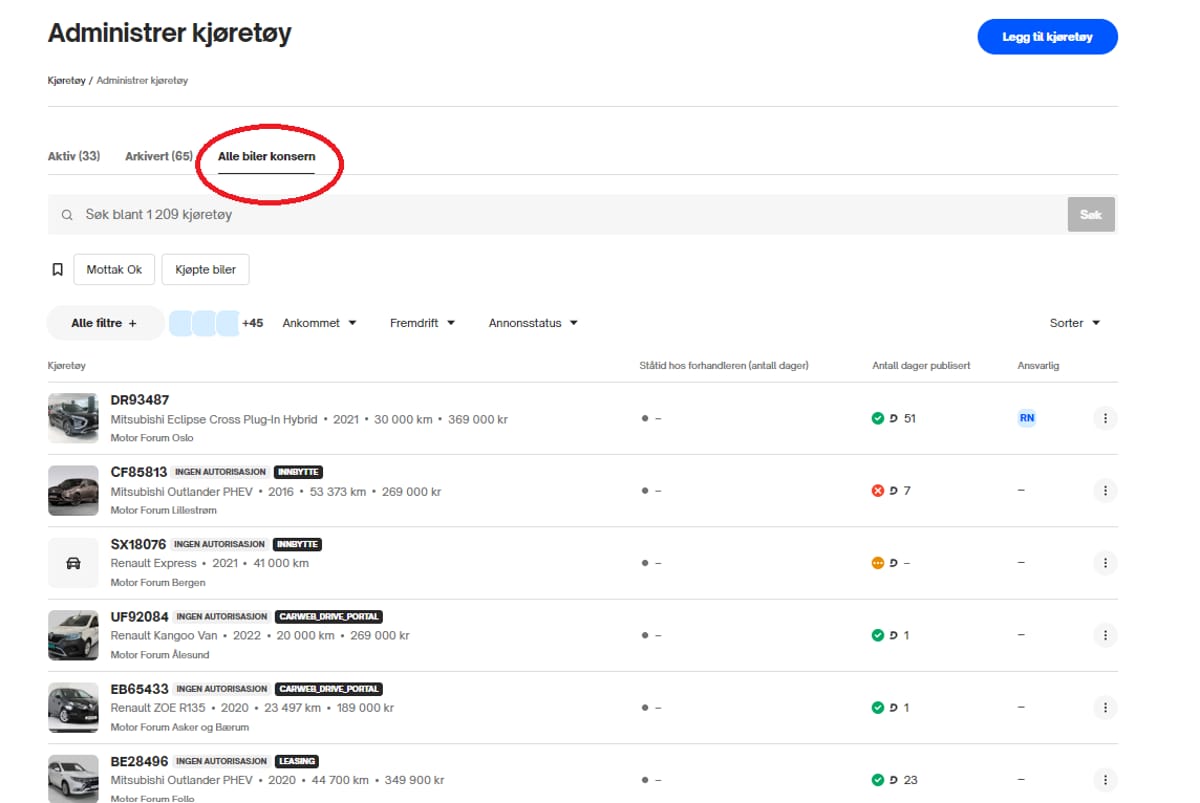
Task: Switch to the Arkivert (65) tab
Action: (x=159, y=157)
